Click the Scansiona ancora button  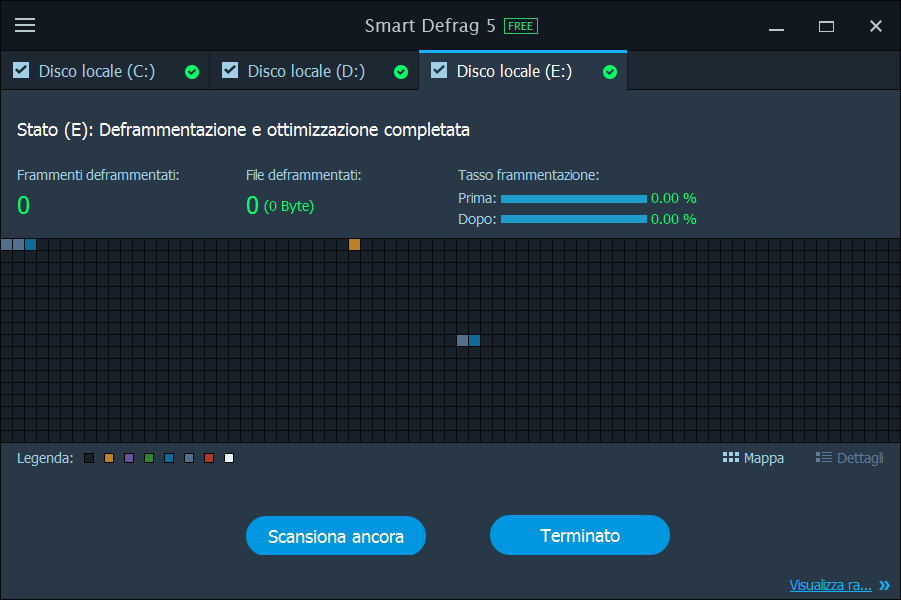[336, 536]
